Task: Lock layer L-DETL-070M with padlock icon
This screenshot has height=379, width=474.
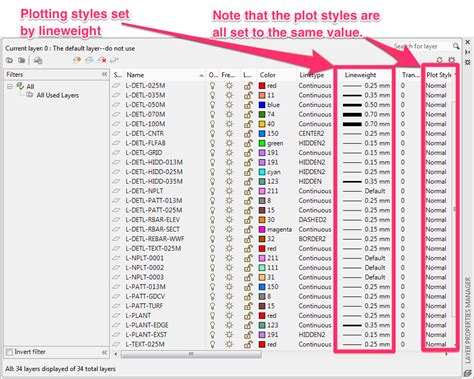Action: [248, 114]
